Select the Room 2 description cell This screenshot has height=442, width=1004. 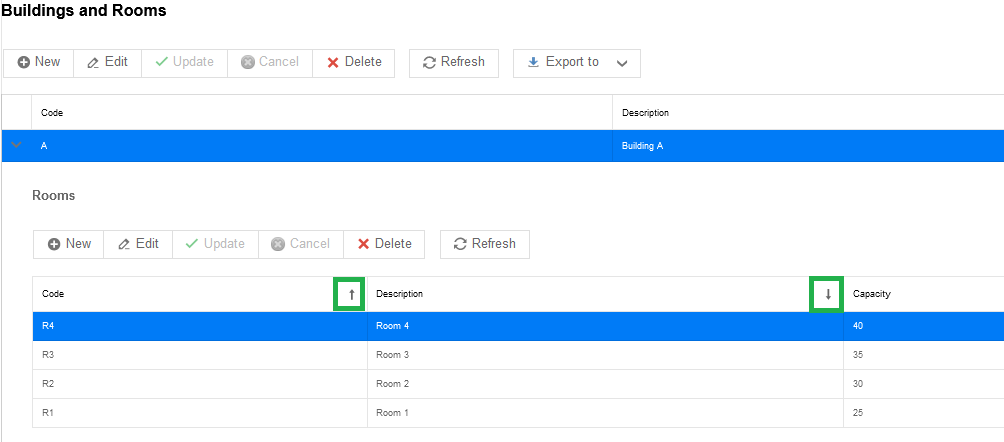coord(605,384)
